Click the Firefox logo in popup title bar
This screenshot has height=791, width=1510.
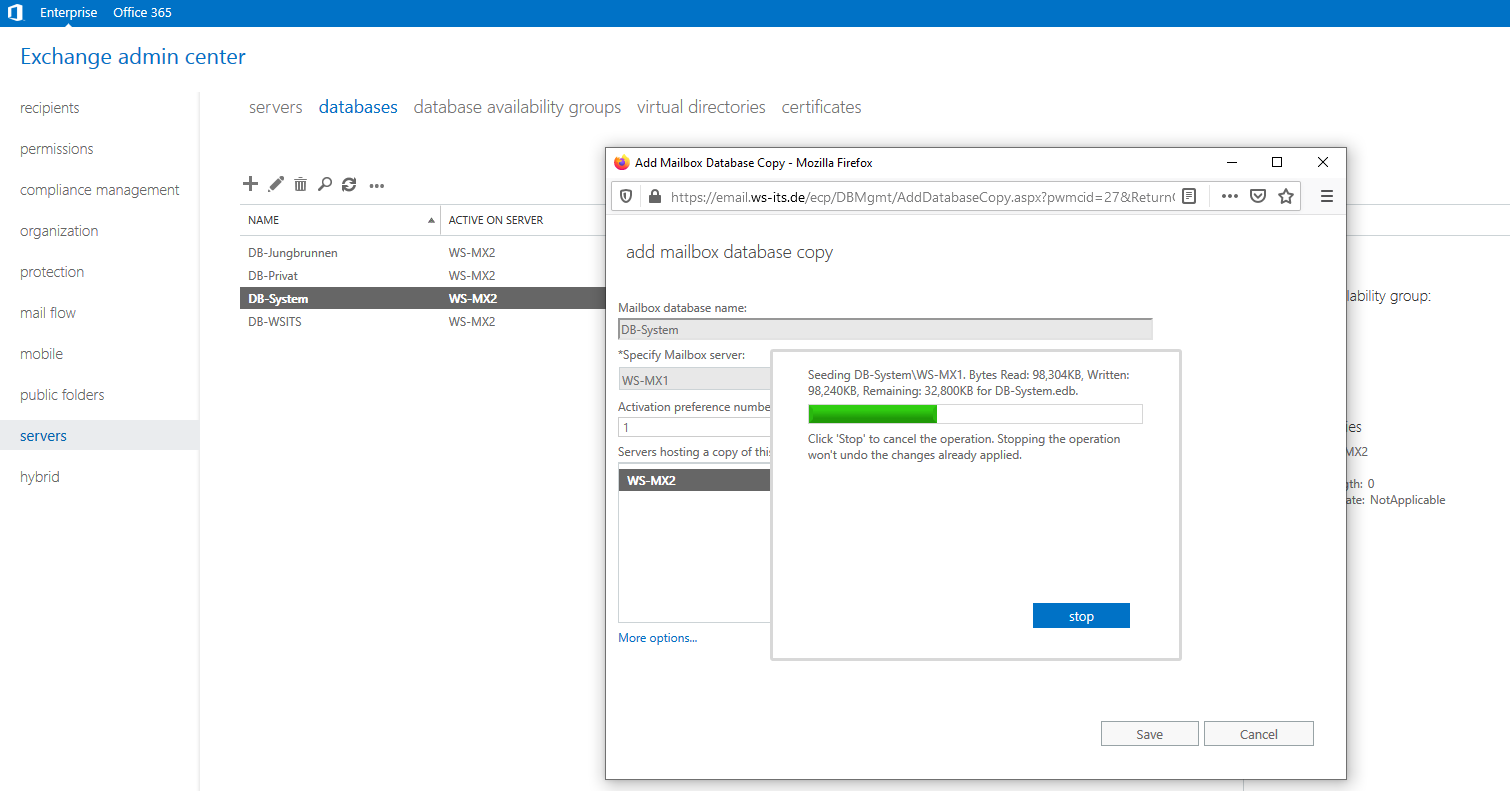point(621,162)
